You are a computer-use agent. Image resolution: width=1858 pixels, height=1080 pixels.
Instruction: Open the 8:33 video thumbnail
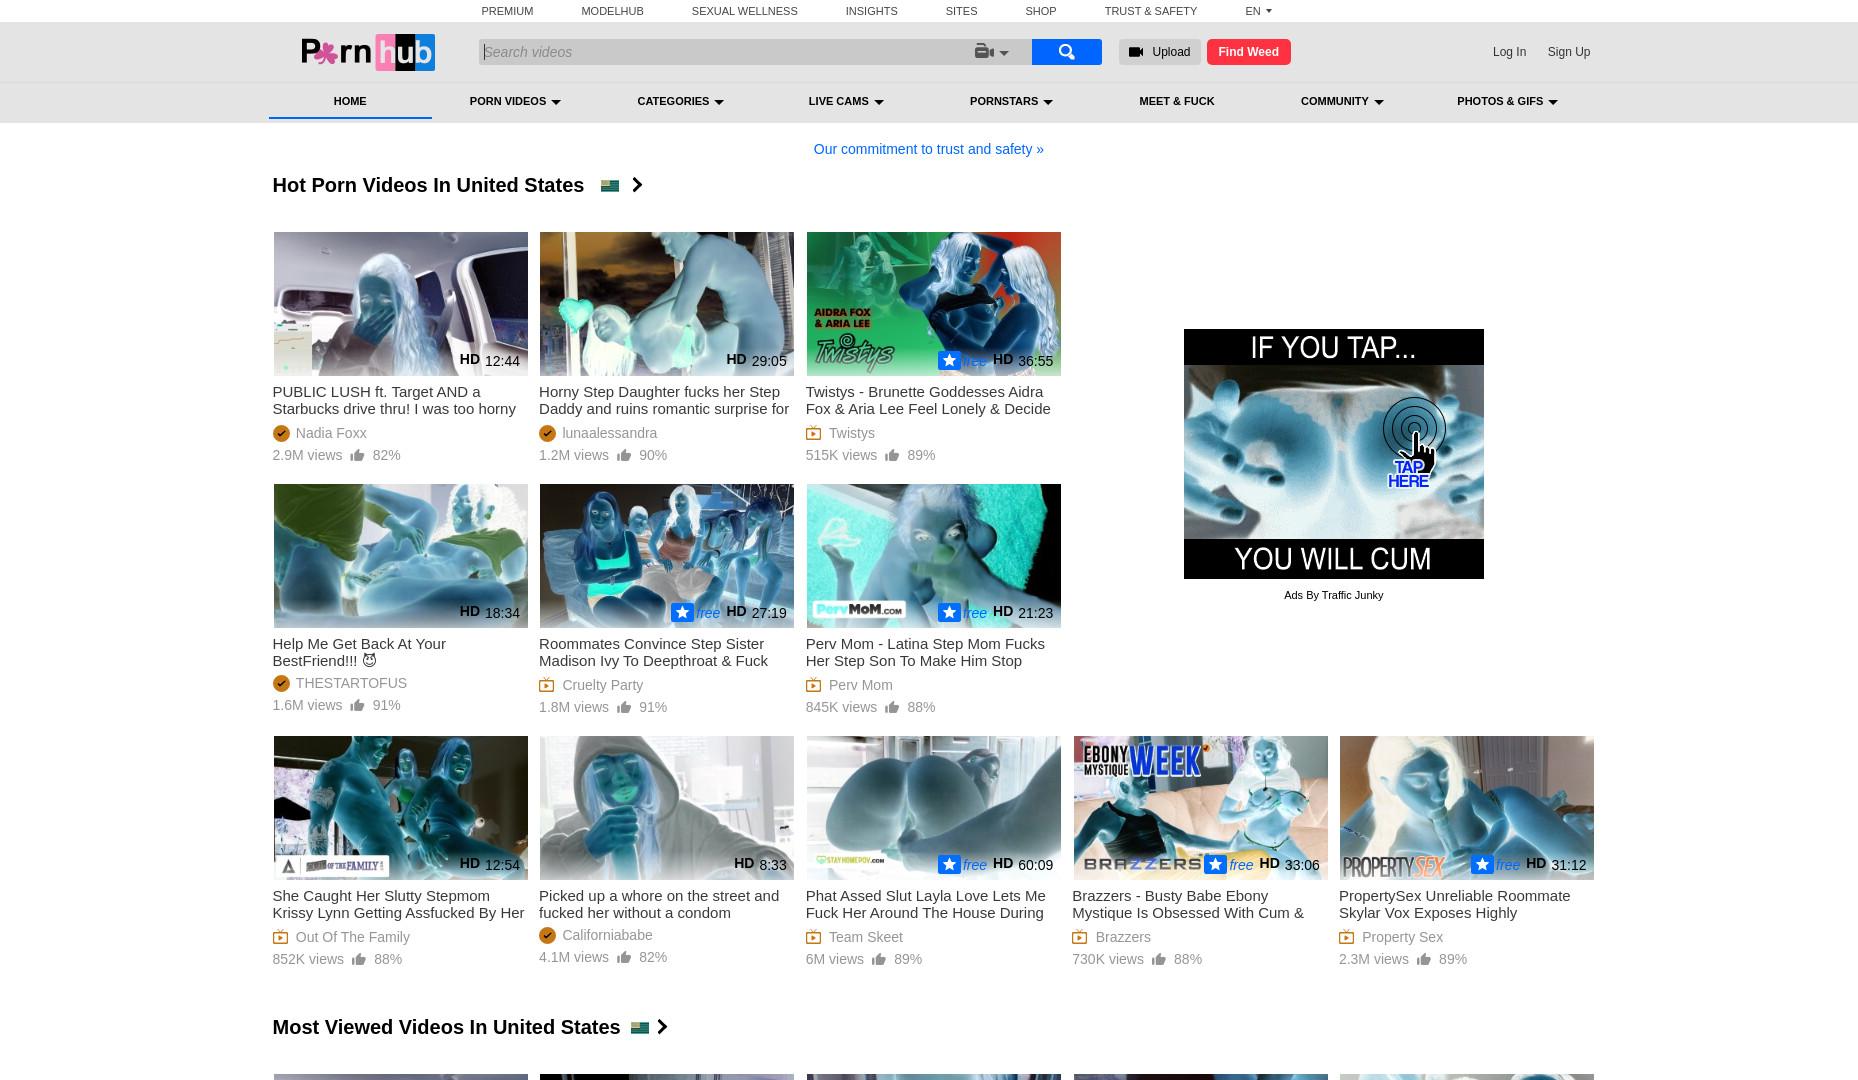(666, 808)
